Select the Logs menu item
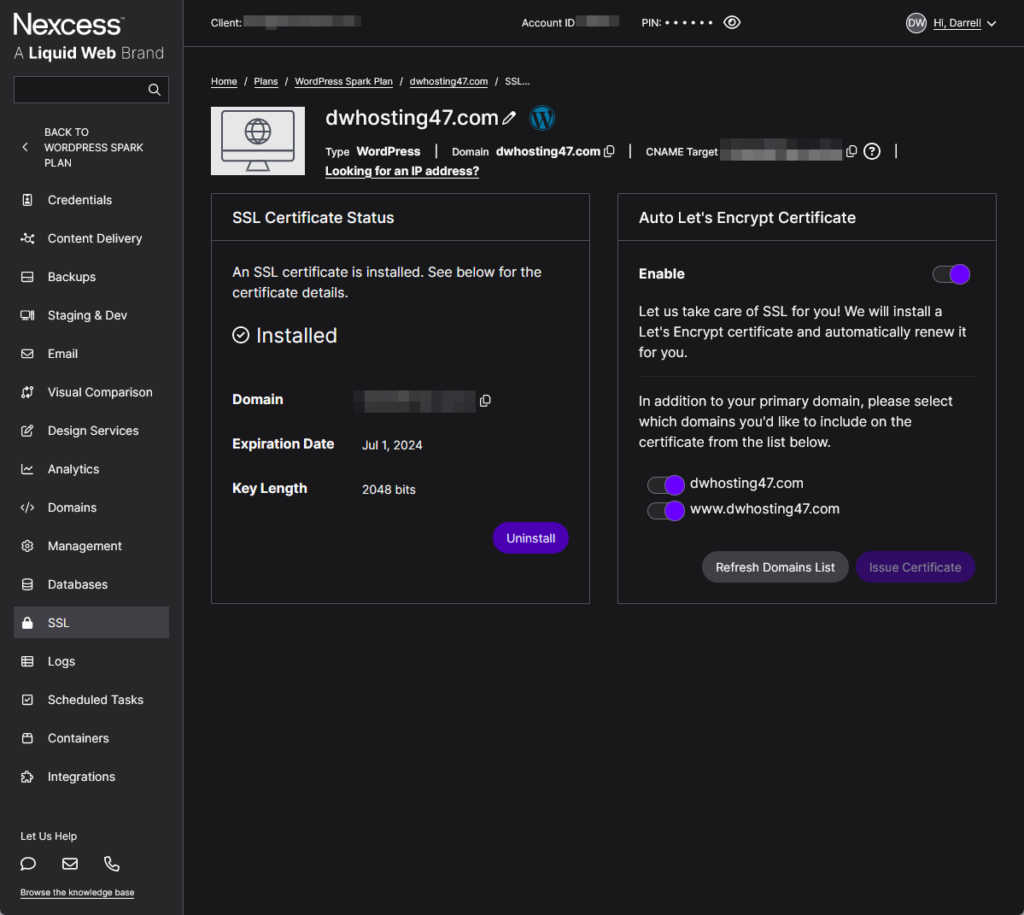The image size is (1024, 915). point(91,662)
